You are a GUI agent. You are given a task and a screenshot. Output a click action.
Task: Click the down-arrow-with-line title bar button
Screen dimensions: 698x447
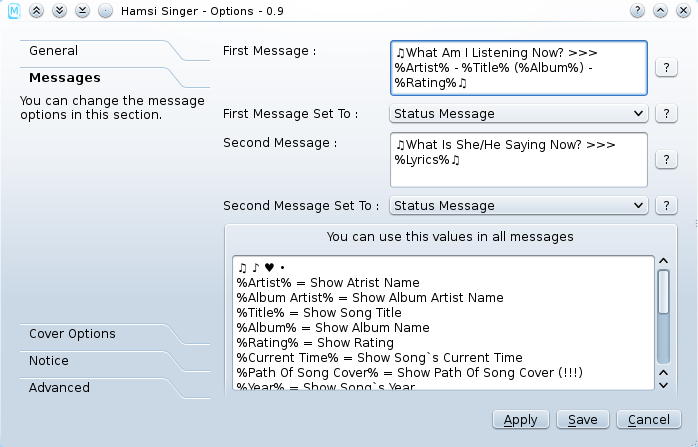point(82,11)
